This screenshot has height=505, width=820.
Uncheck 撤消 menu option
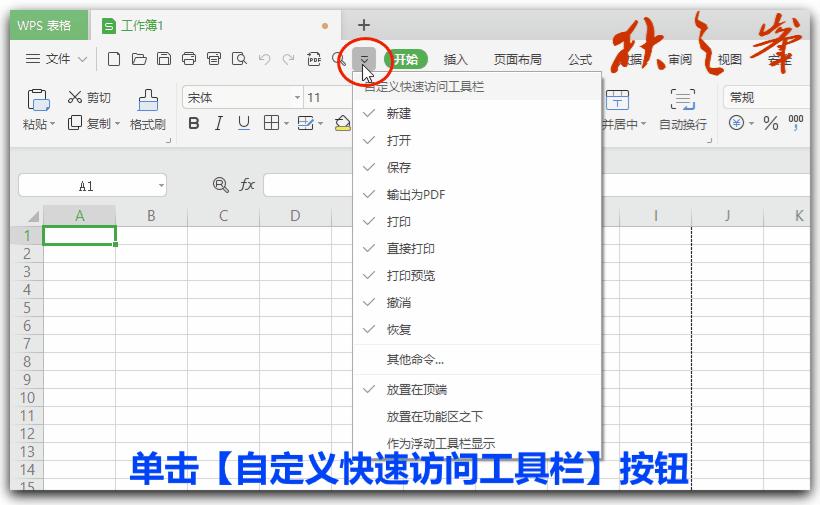tap(477, 303)
